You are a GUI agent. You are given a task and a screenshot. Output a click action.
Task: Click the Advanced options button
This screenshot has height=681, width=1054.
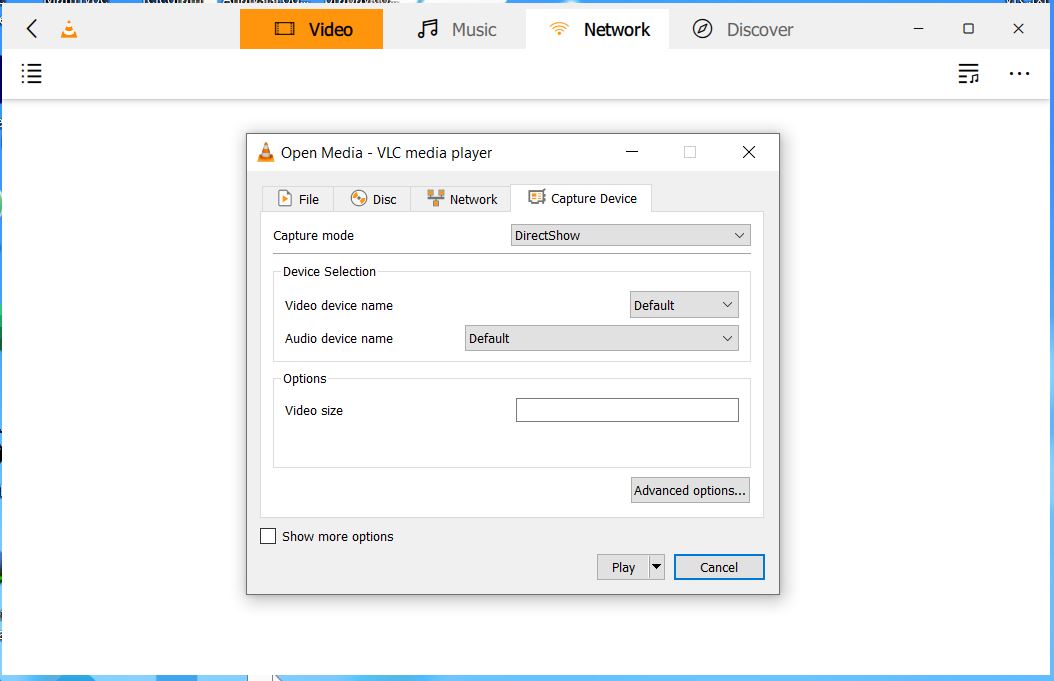[690, 490]
